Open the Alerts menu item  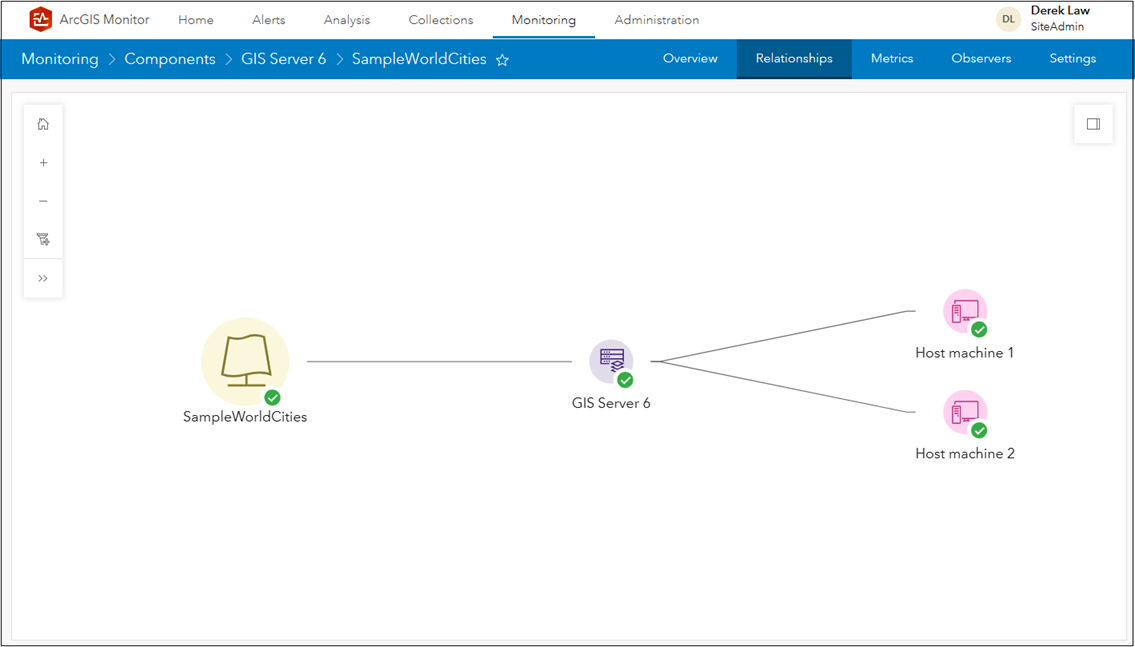[x=269, y=20]
